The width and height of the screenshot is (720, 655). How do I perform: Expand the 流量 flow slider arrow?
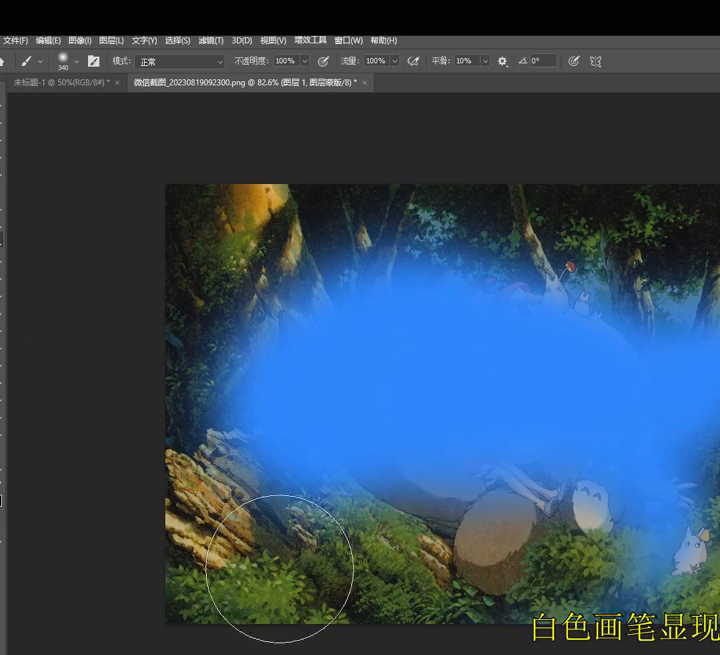point(394,61)
